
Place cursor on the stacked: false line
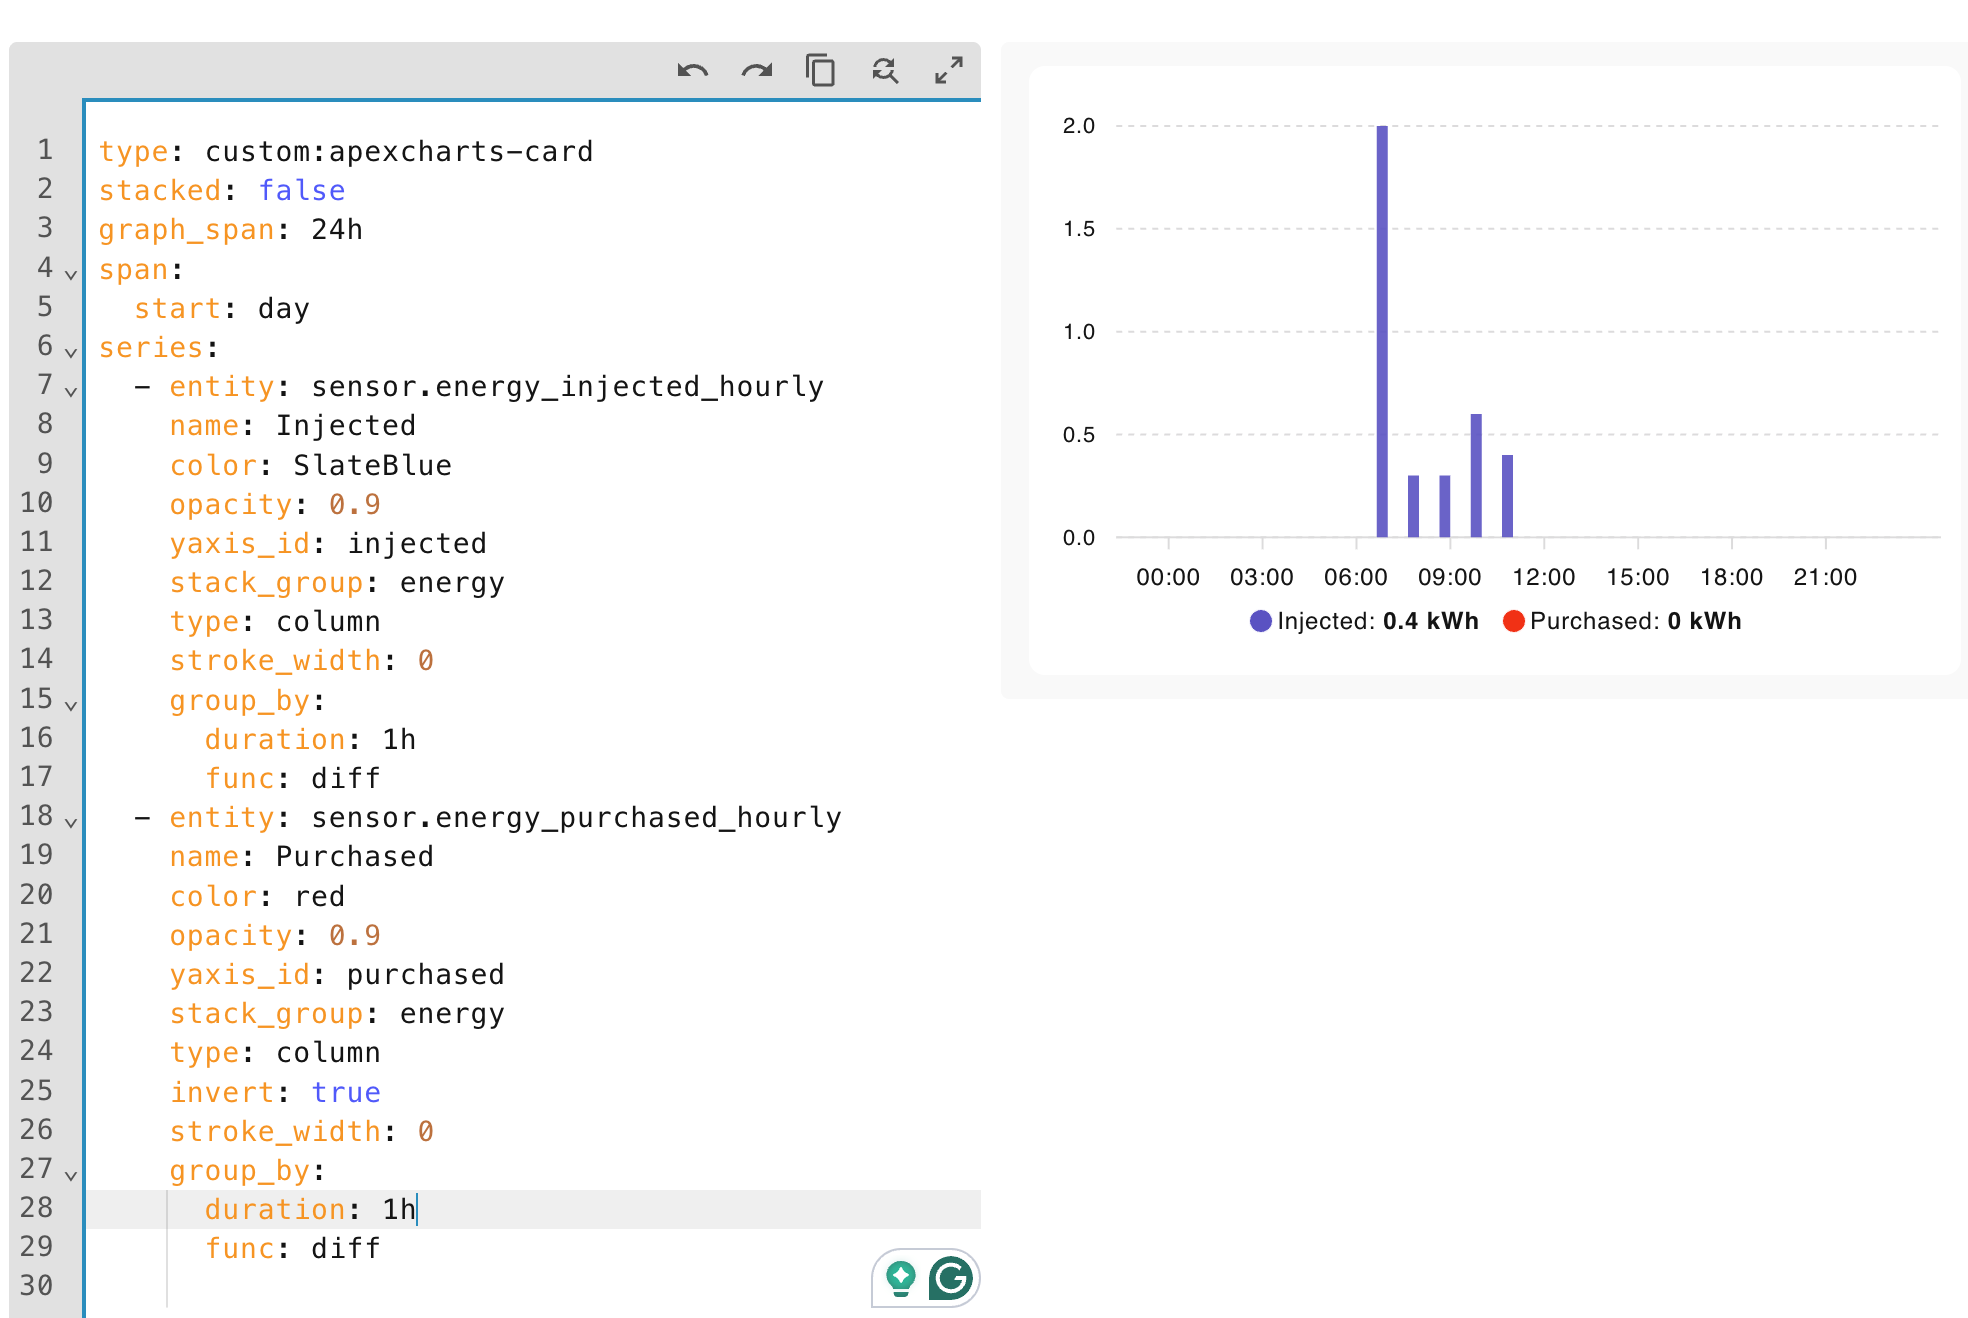(x=222, y=190)
